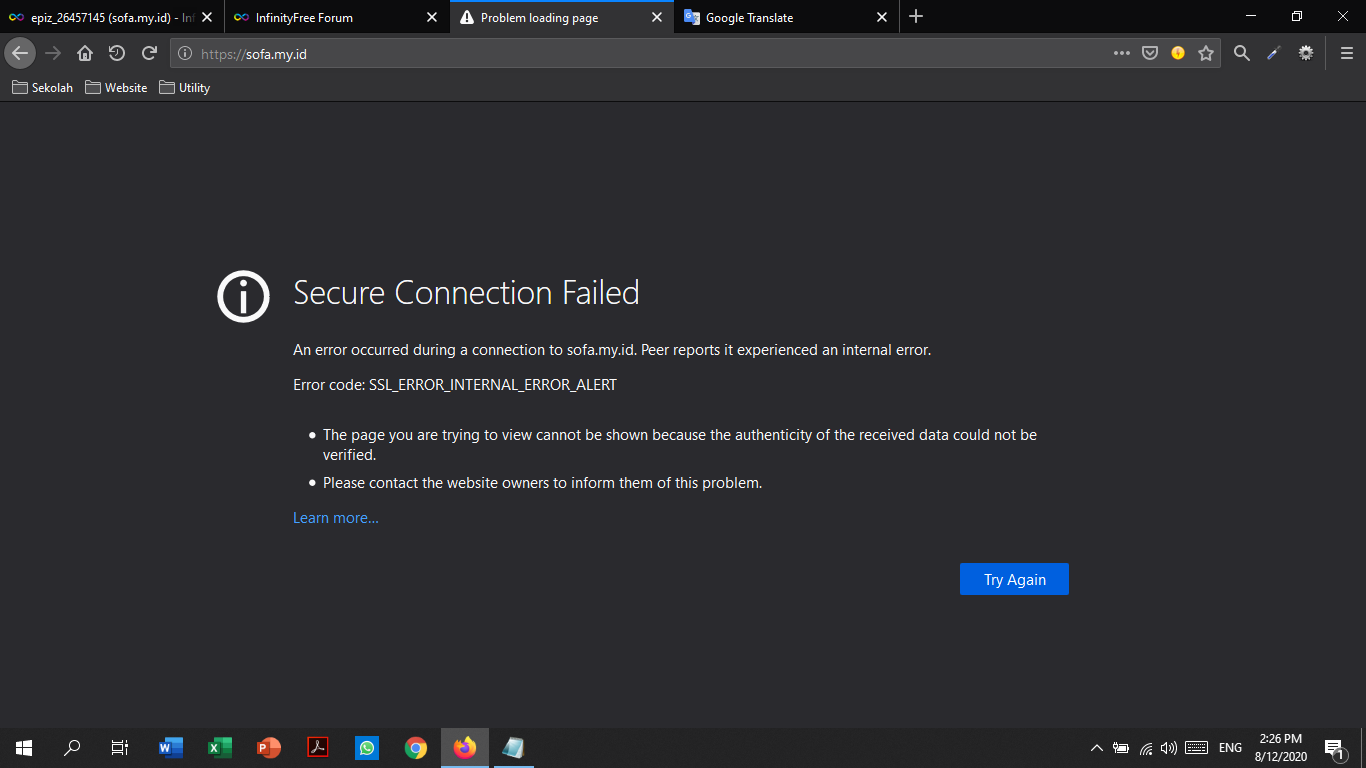1366x768 pixels.
Task: Open the Firefox hamburger menu
Action: [1346, 54]
